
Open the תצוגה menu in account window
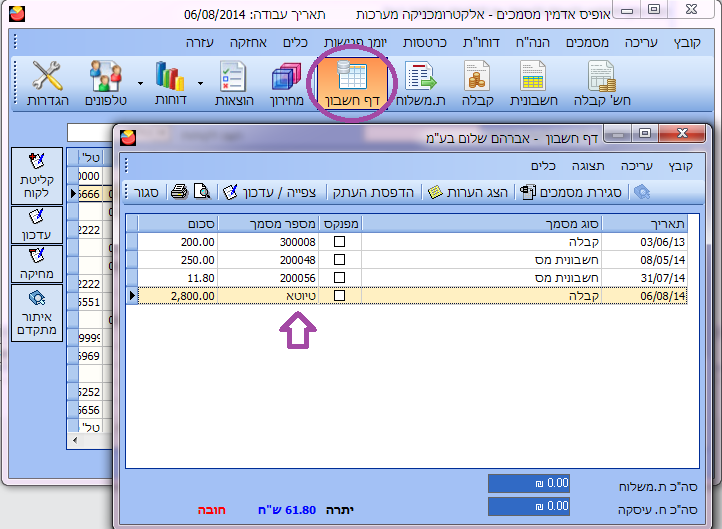pos(586,165)
